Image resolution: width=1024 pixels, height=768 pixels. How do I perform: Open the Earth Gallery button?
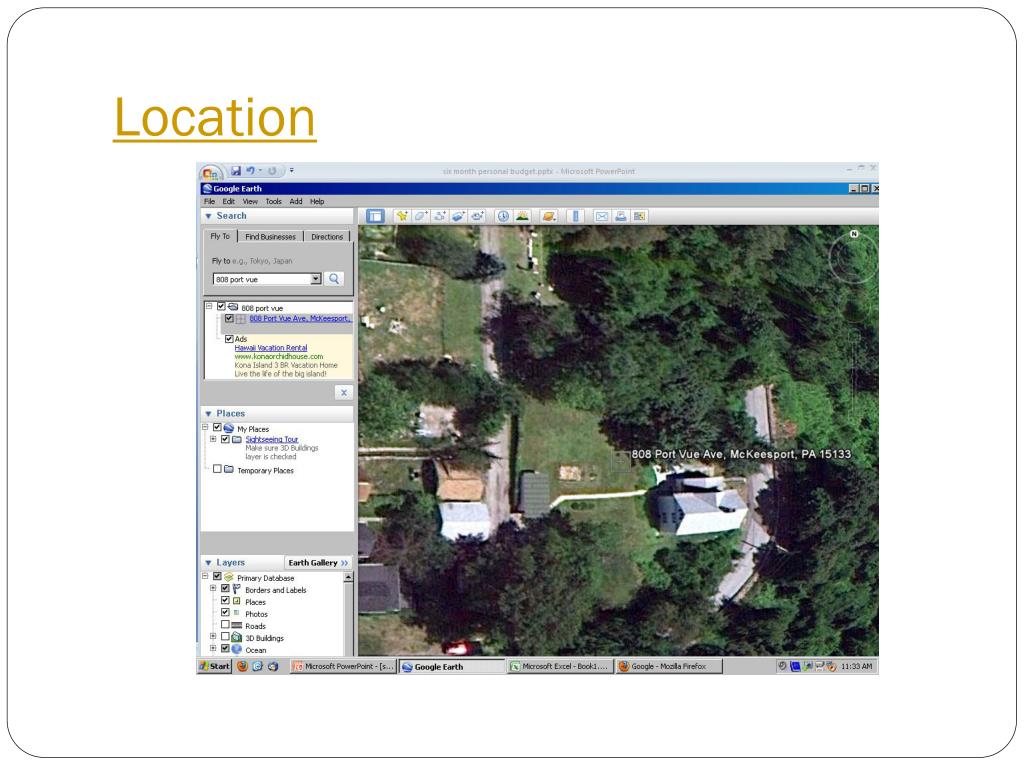click(x=319, y=563)
